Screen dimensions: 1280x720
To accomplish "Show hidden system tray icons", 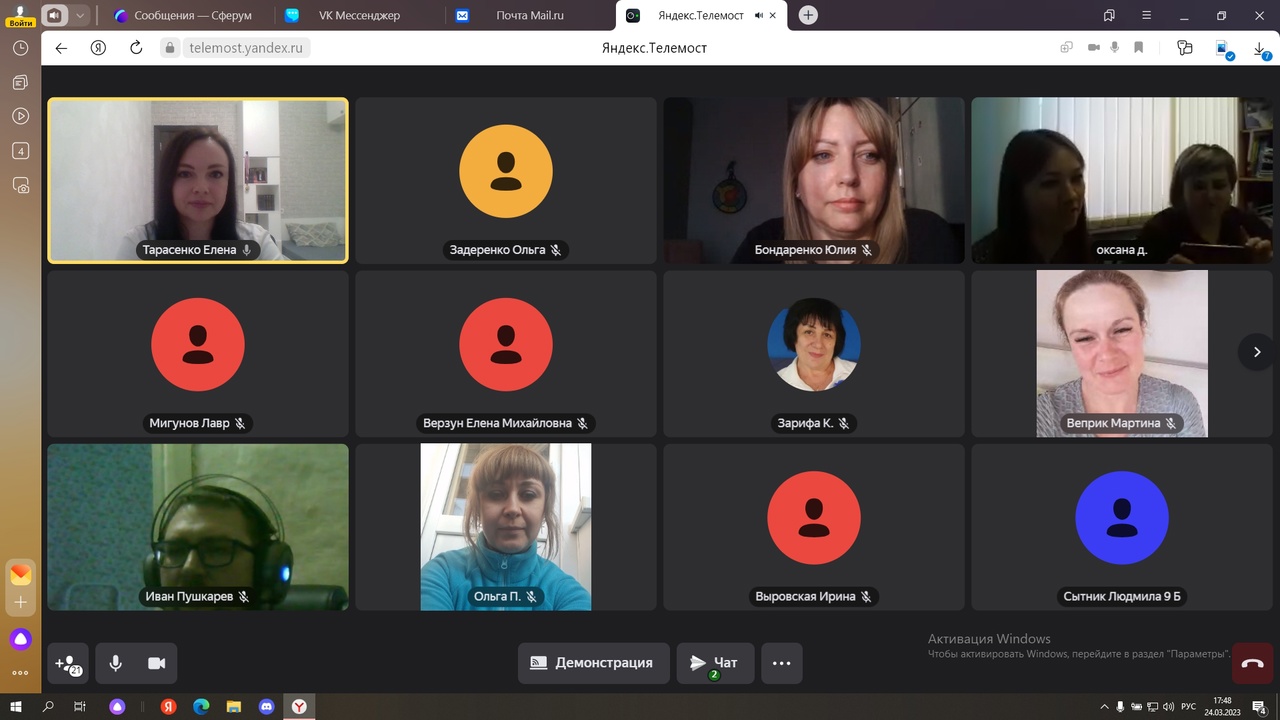I will pyautogui.click(x=1105, y=706).
